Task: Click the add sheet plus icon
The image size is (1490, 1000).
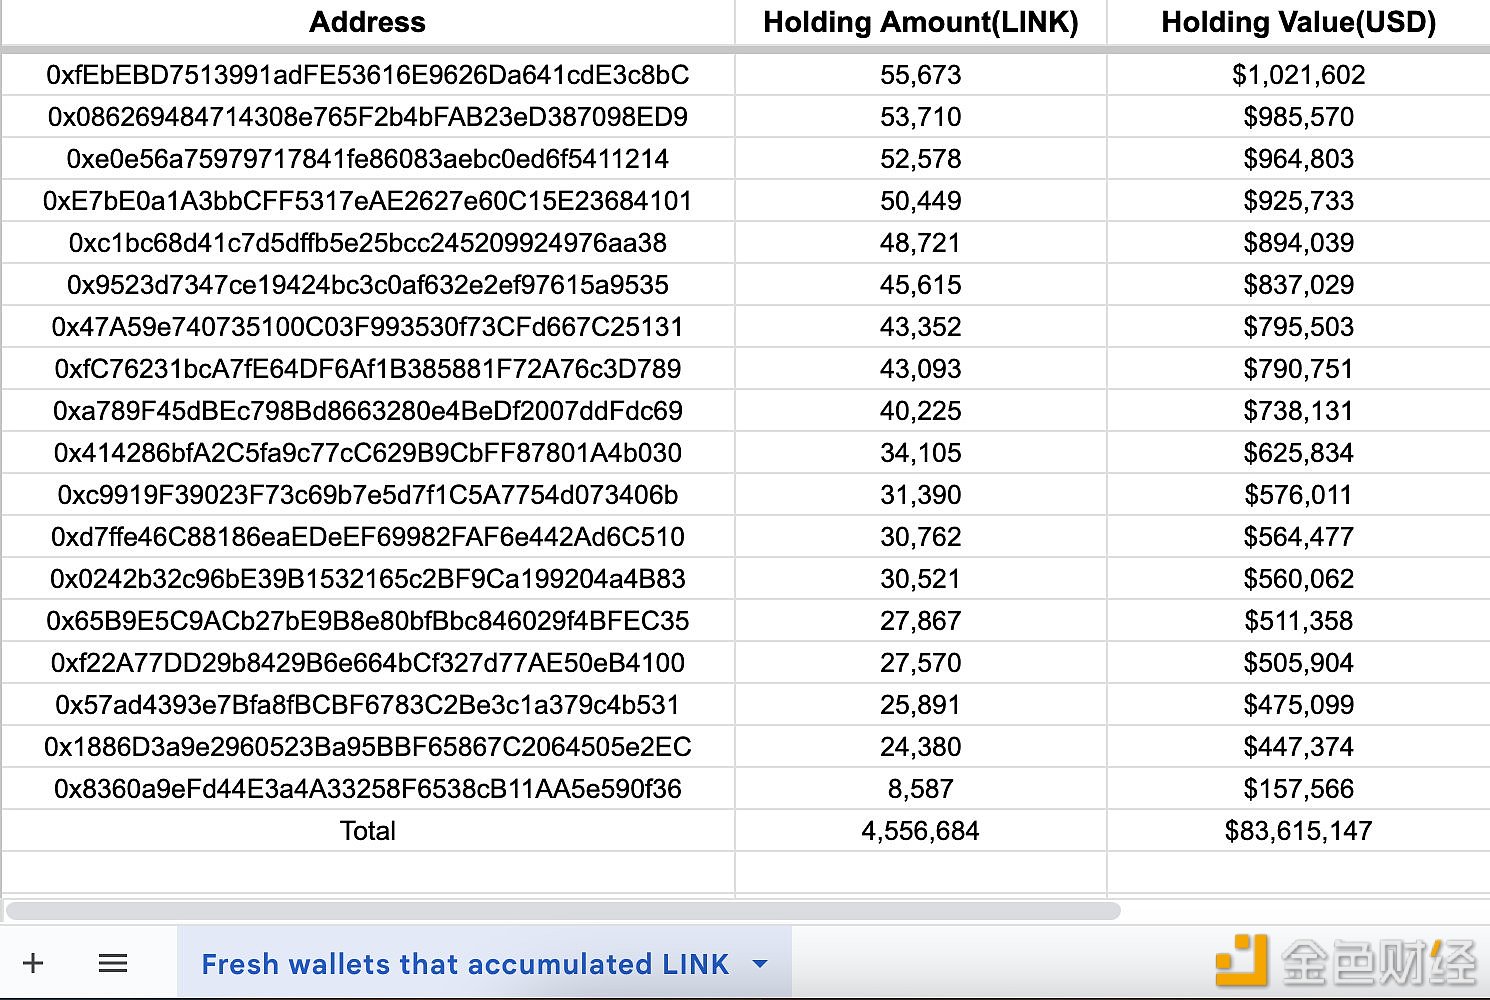Action: (33, 963)
